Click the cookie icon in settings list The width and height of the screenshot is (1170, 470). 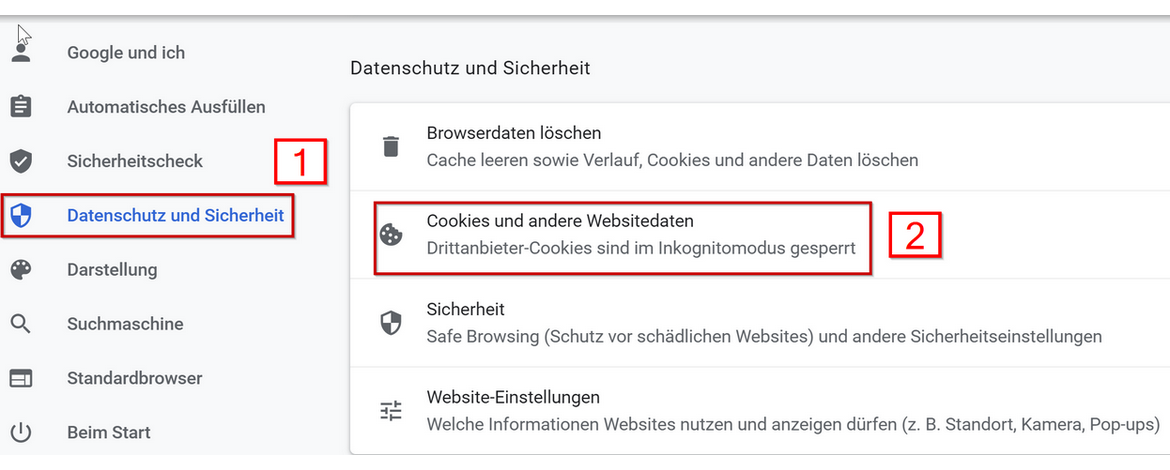[391, 235]
